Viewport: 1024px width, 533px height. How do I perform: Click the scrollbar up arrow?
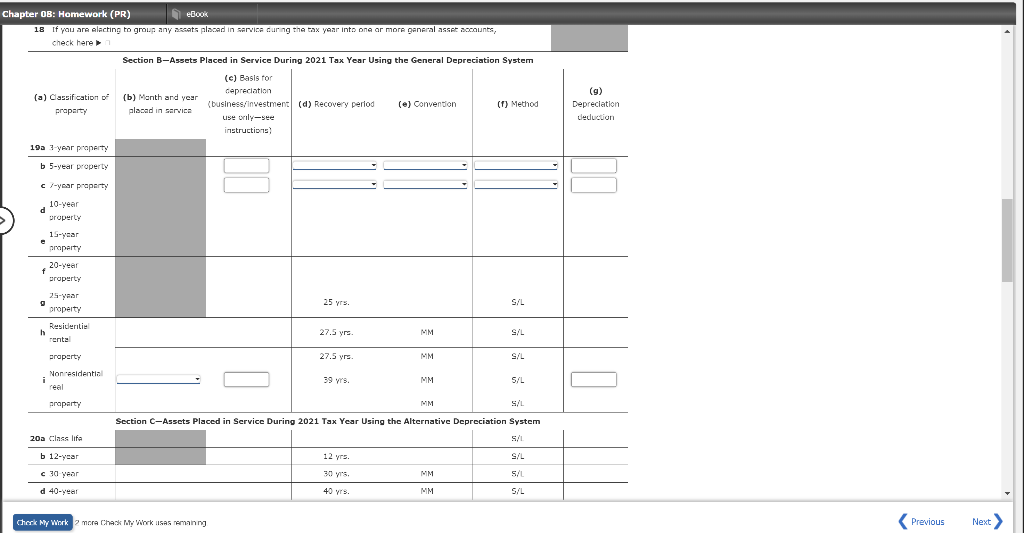click(1007, 31)
